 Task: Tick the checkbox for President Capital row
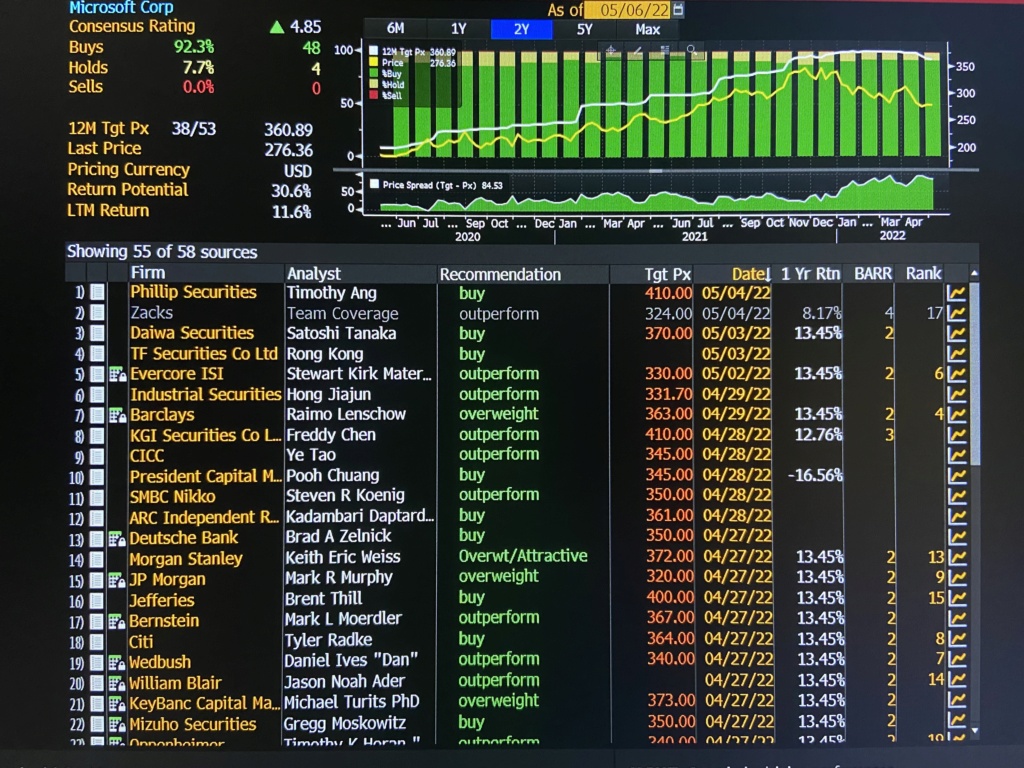tap(97, 477)
